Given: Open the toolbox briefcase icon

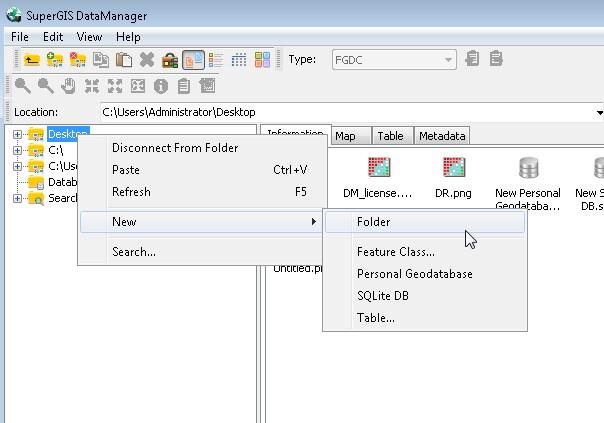Looking at the screenshot, I should 170,60.
